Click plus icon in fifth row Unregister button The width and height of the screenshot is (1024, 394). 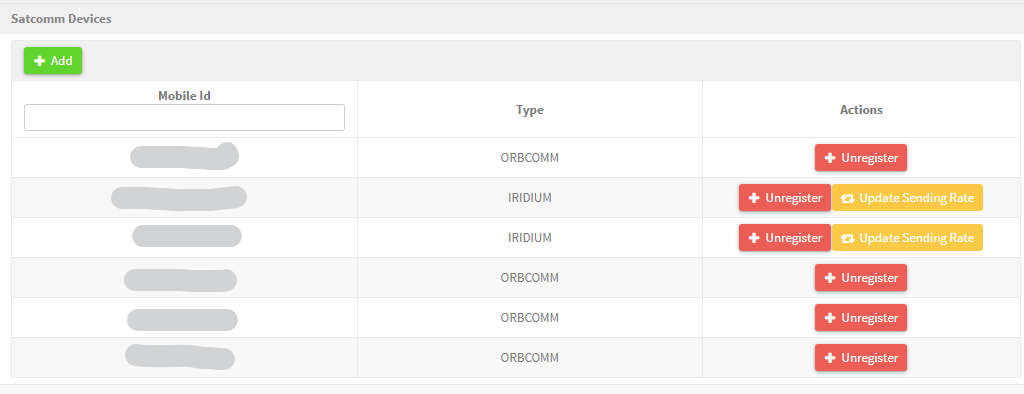pyautogui.click(x=831, y=318)
